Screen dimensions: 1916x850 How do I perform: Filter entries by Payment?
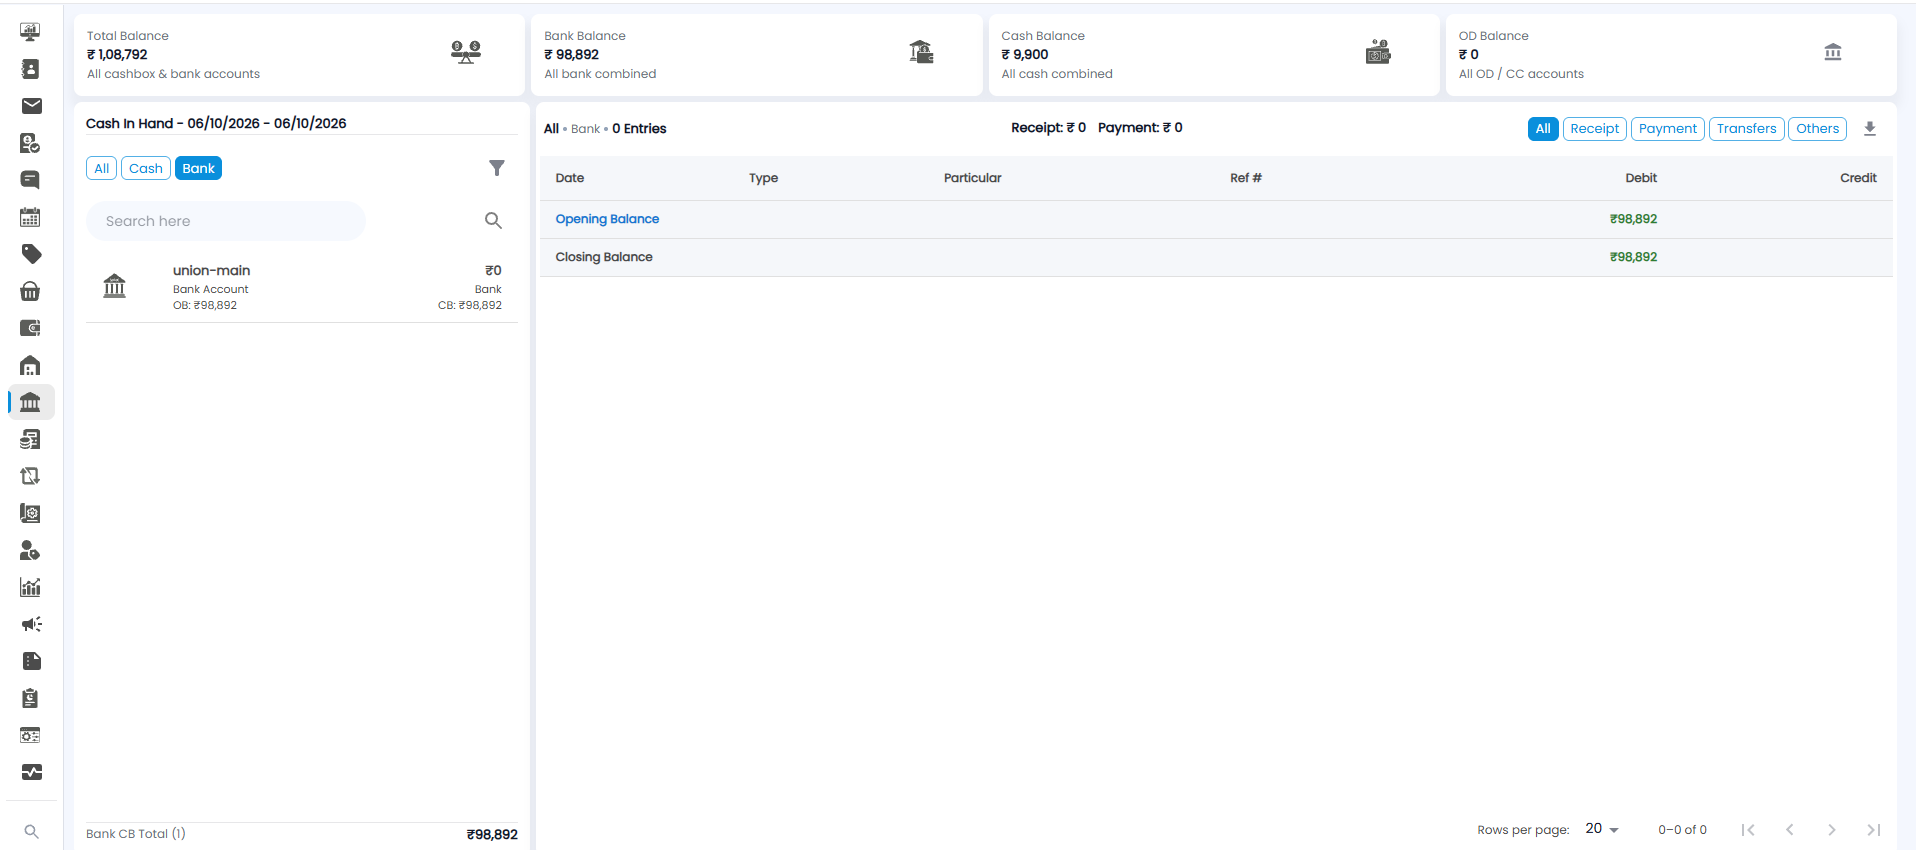click(x=1668, y=129)
